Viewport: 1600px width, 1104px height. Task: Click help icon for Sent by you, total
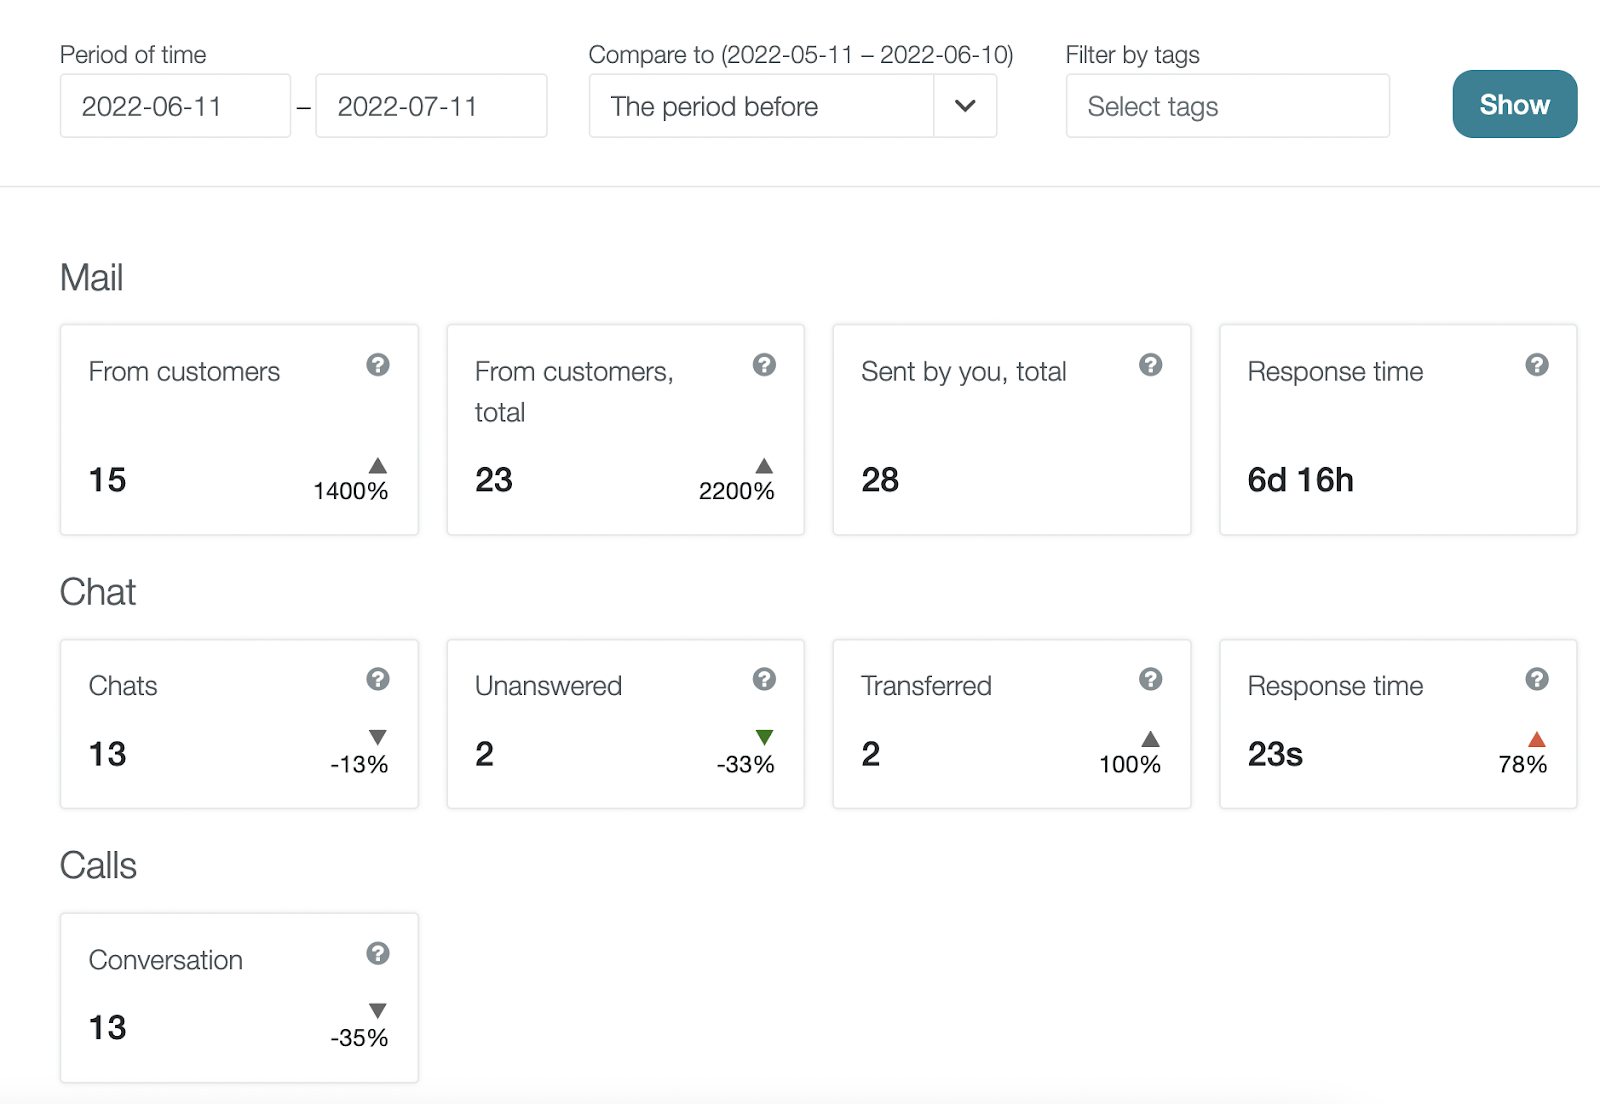coord(1150,365)
